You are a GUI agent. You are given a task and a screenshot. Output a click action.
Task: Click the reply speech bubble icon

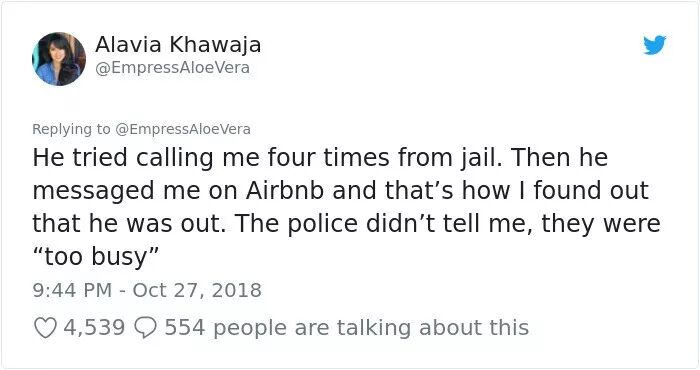tap(146, 328)
